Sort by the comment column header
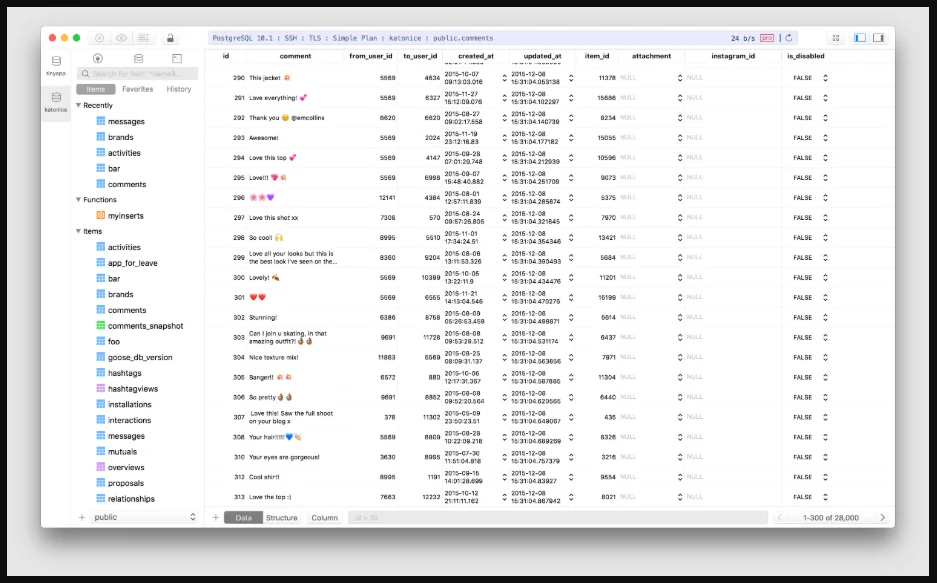This screenshot has height=583, width=937. click(295, 56)
